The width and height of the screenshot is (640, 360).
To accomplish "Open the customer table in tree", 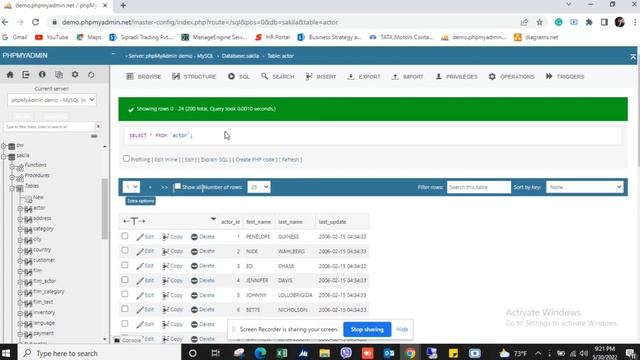I will pos(44,260).
